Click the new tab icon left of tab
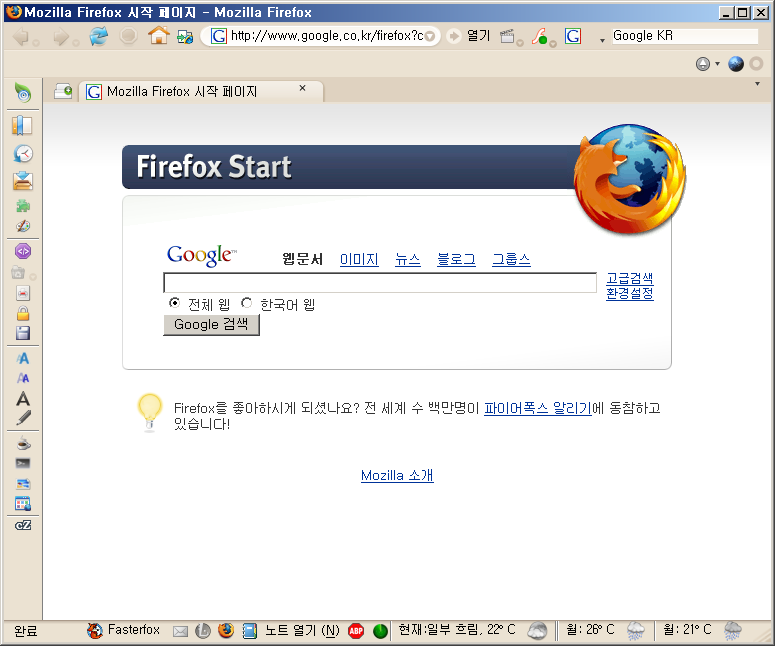This screenshot has height=646, width=775. click(x=63, y=91)
